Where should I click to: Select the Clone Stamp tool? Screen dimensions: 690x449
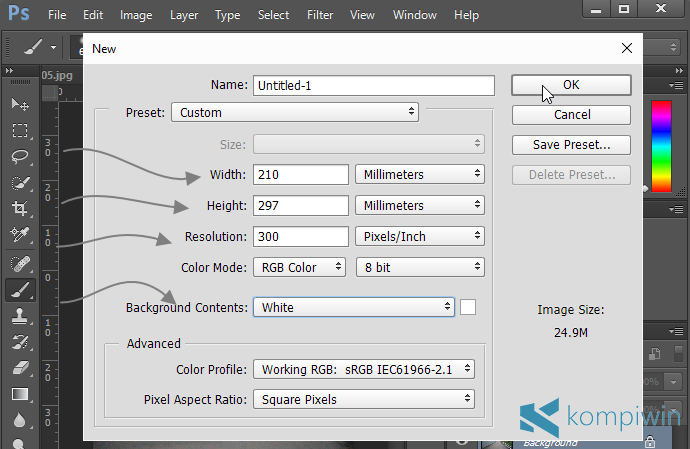(x=20, y=316)
